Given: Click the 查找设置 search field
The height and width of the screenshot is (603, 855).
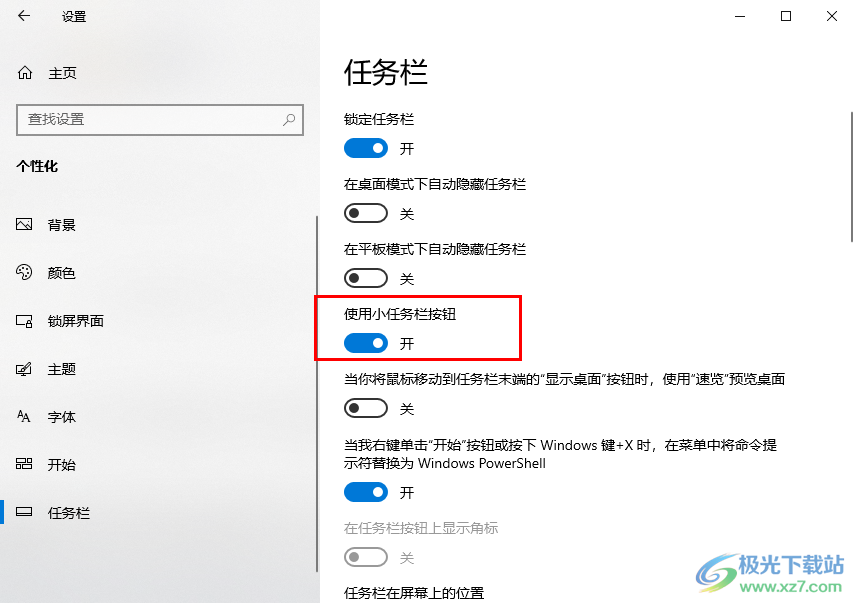Looking at the screenshot, I should click(160, 119).
